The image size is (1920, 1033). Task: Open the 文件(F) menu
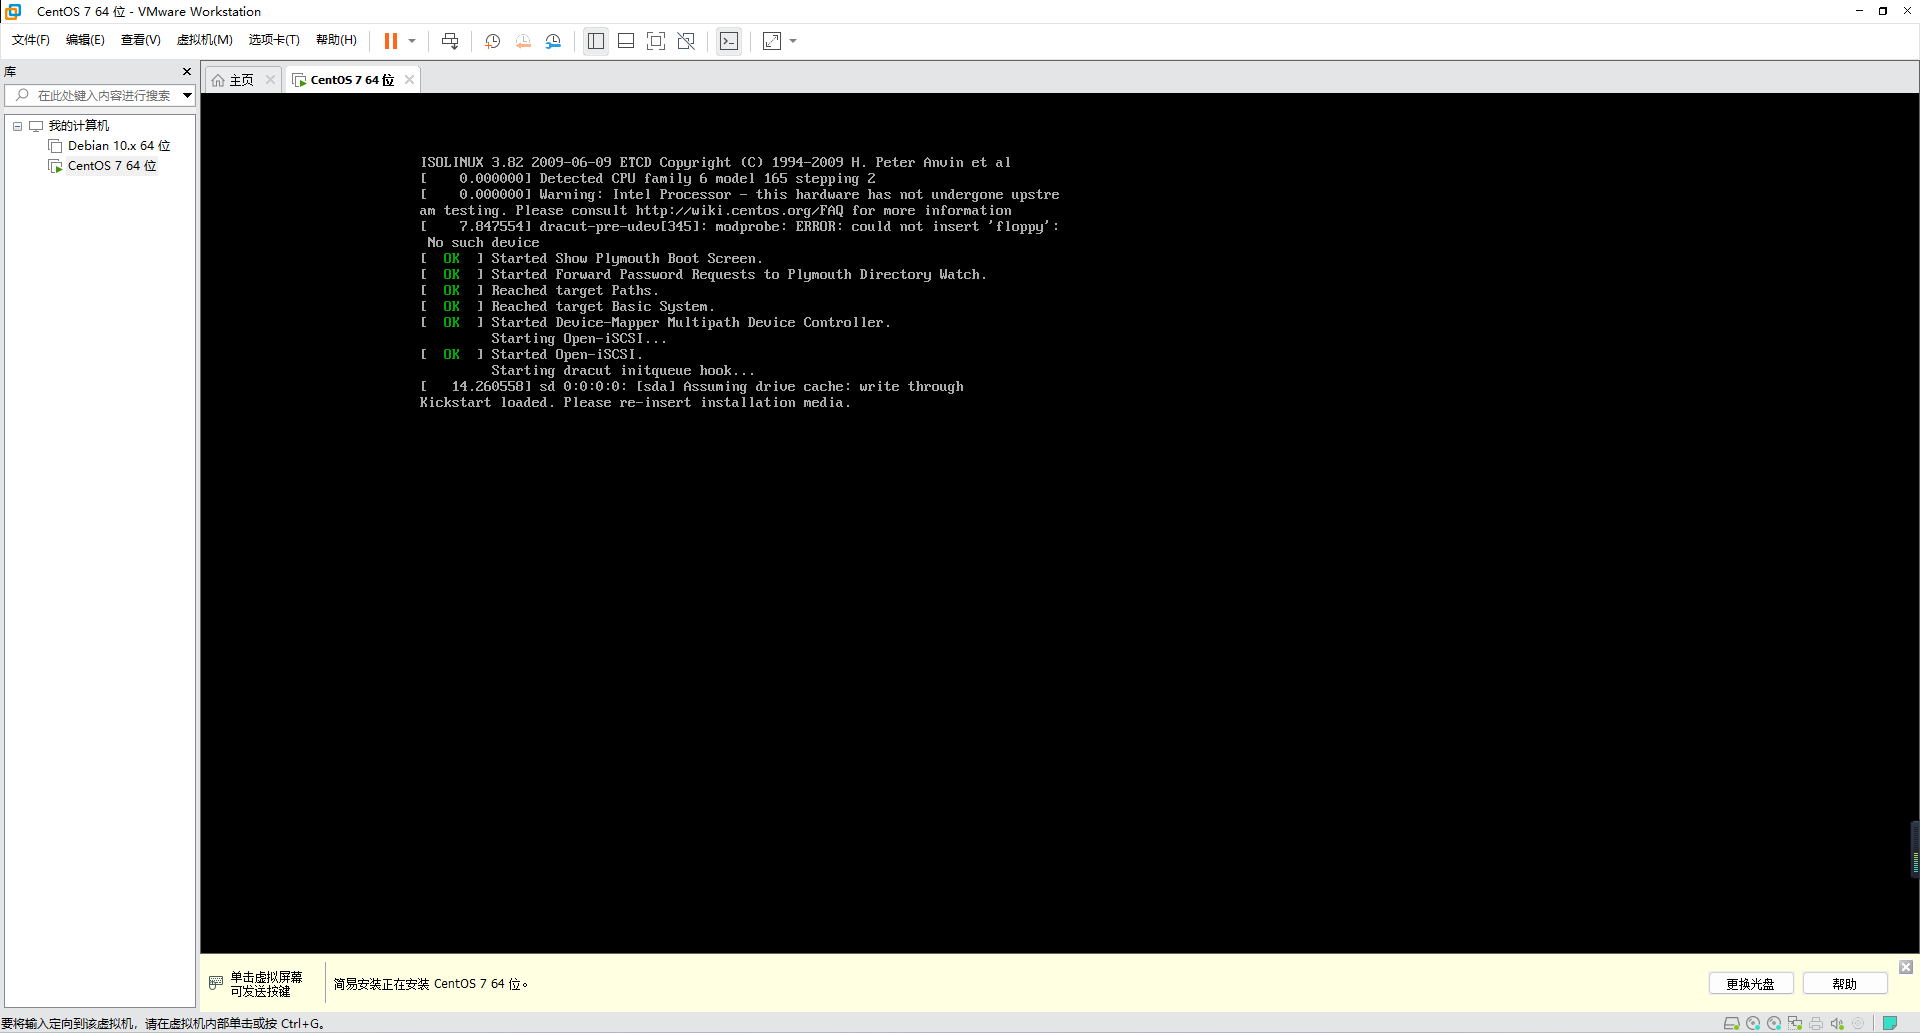(31, 40)
